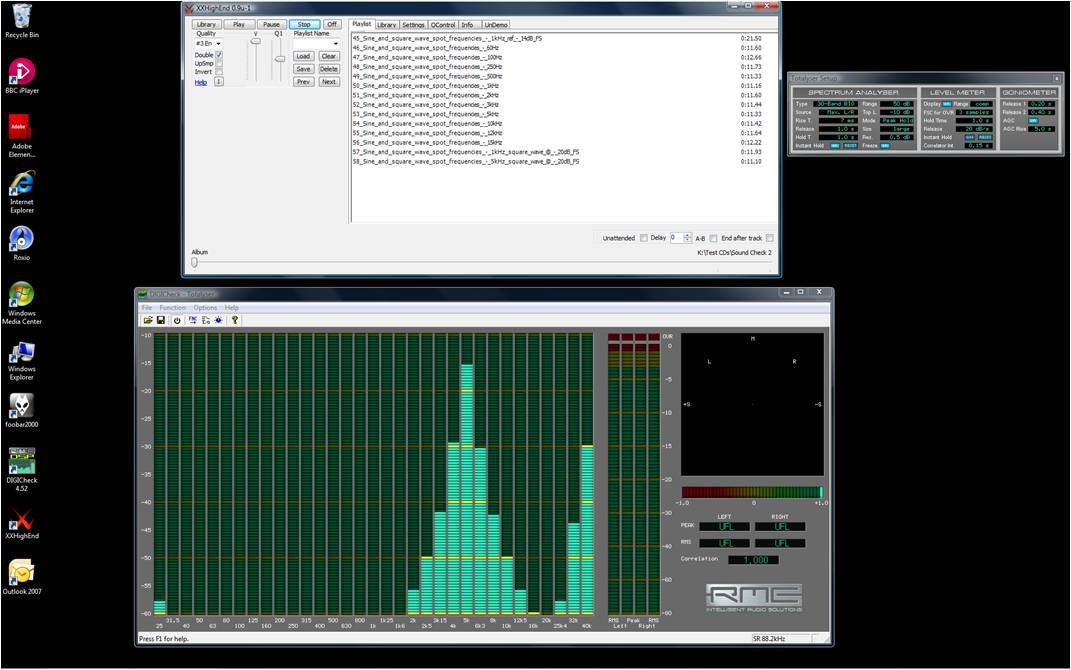Image resolution: width=1071 pixels, height=670 pixels.
Task: Open the QControl tab
Action: coord(443,25)
